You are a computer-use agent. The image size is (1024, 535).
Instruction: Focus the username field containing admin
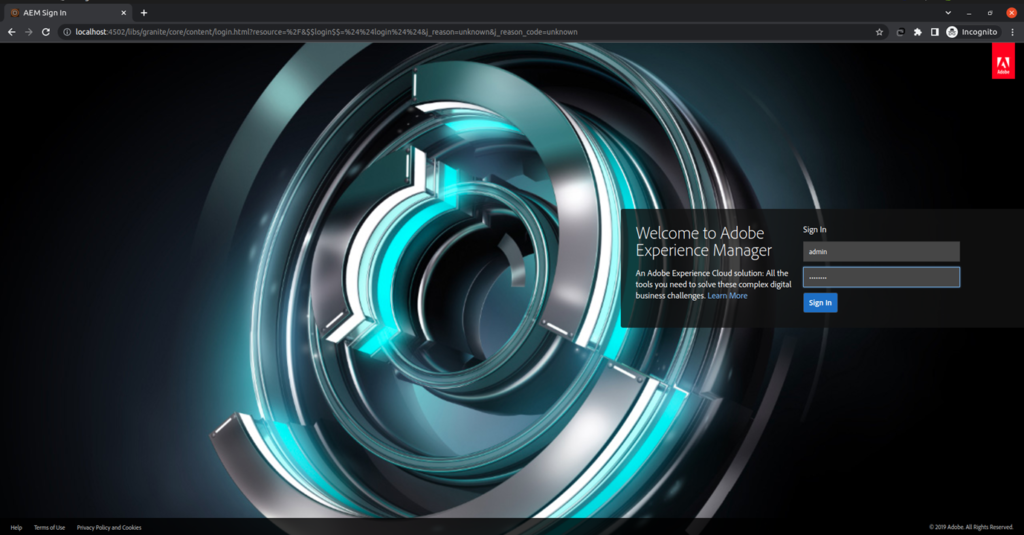881,251
